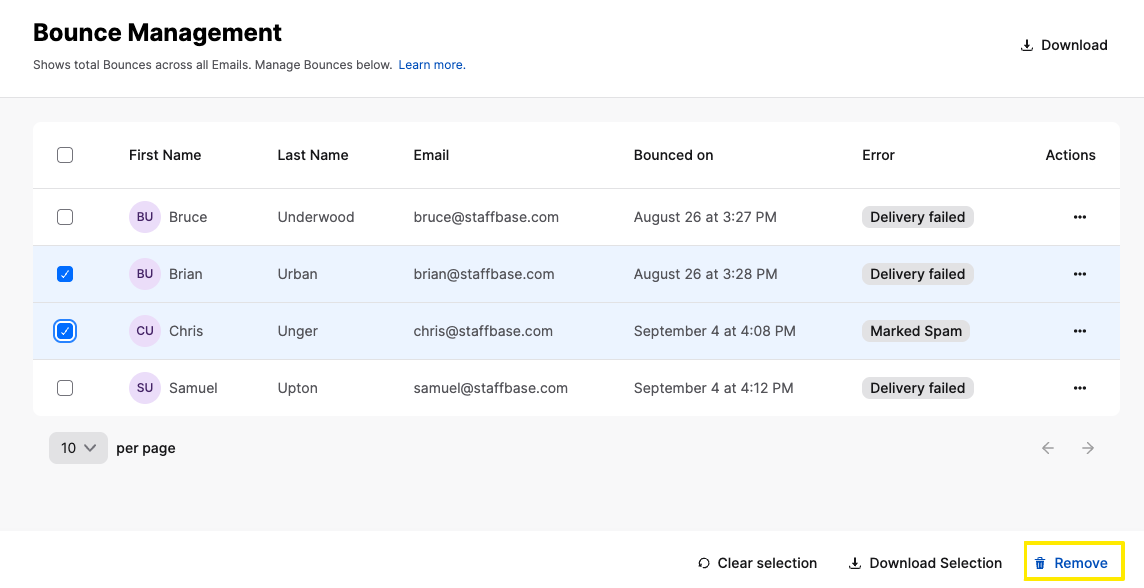Open three-dot actions menu for Brian Urban
This screenshot has width=1144, height=588.
coord(1079,274)
